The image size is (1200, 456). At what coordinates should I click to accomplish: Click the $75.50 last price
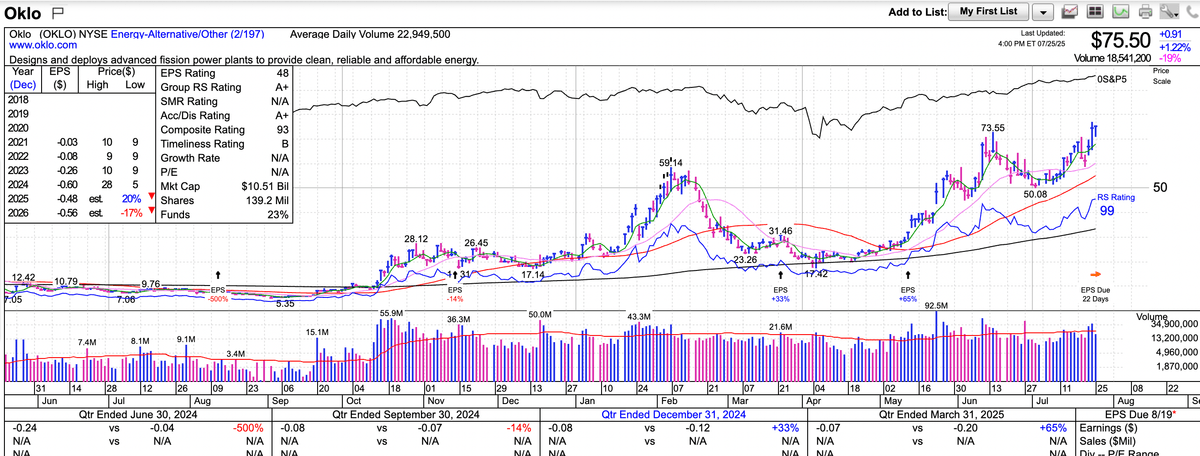coord(1122,42)
